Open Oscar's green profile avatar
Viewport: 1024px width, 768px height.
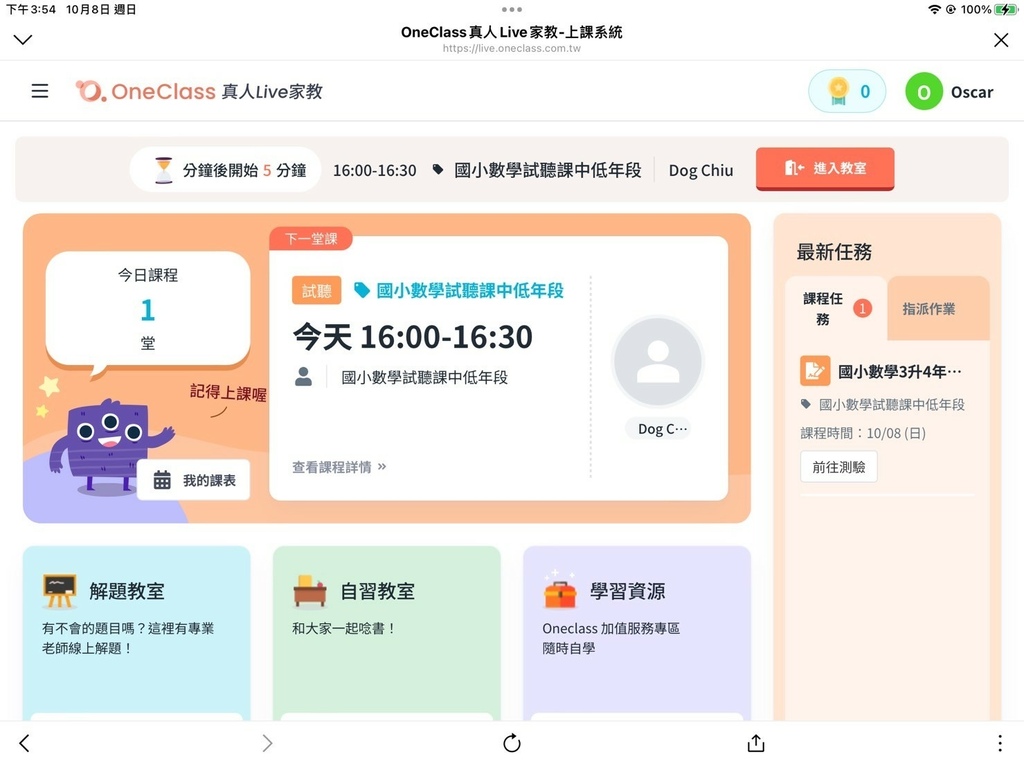pos(923,91)
